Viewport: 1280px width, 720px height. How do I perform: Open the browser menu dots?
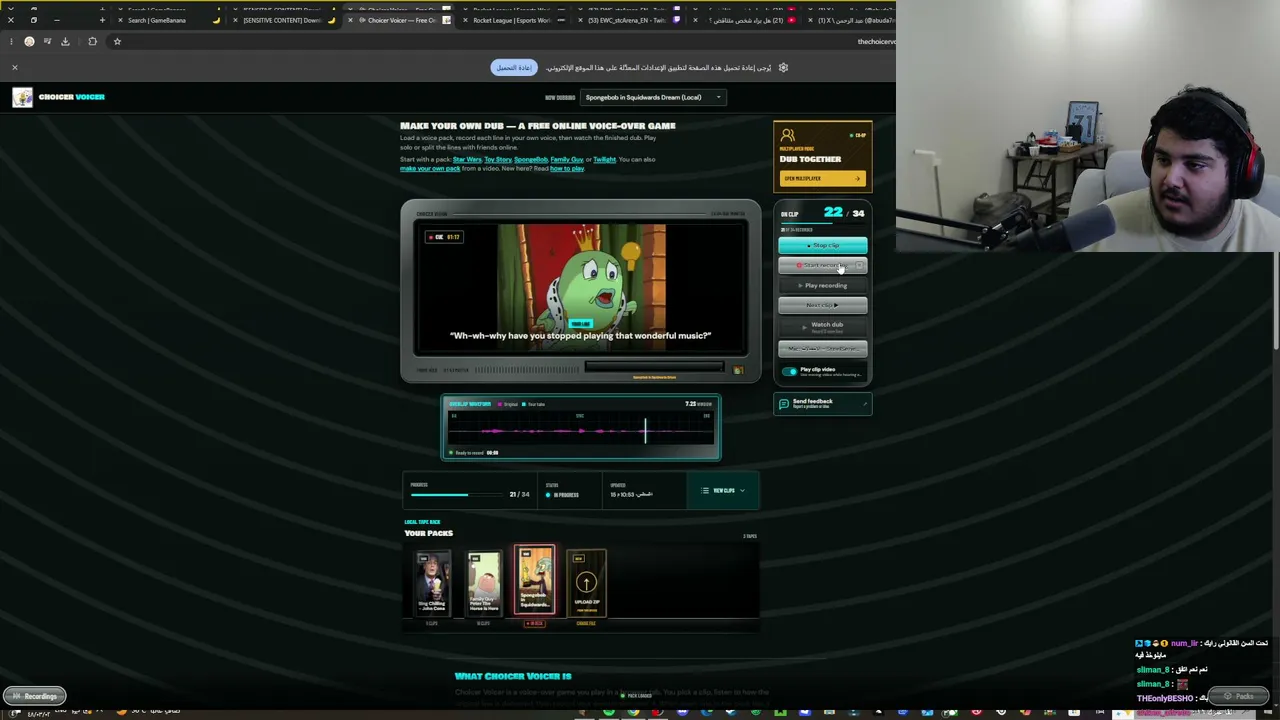click(10, 41)
